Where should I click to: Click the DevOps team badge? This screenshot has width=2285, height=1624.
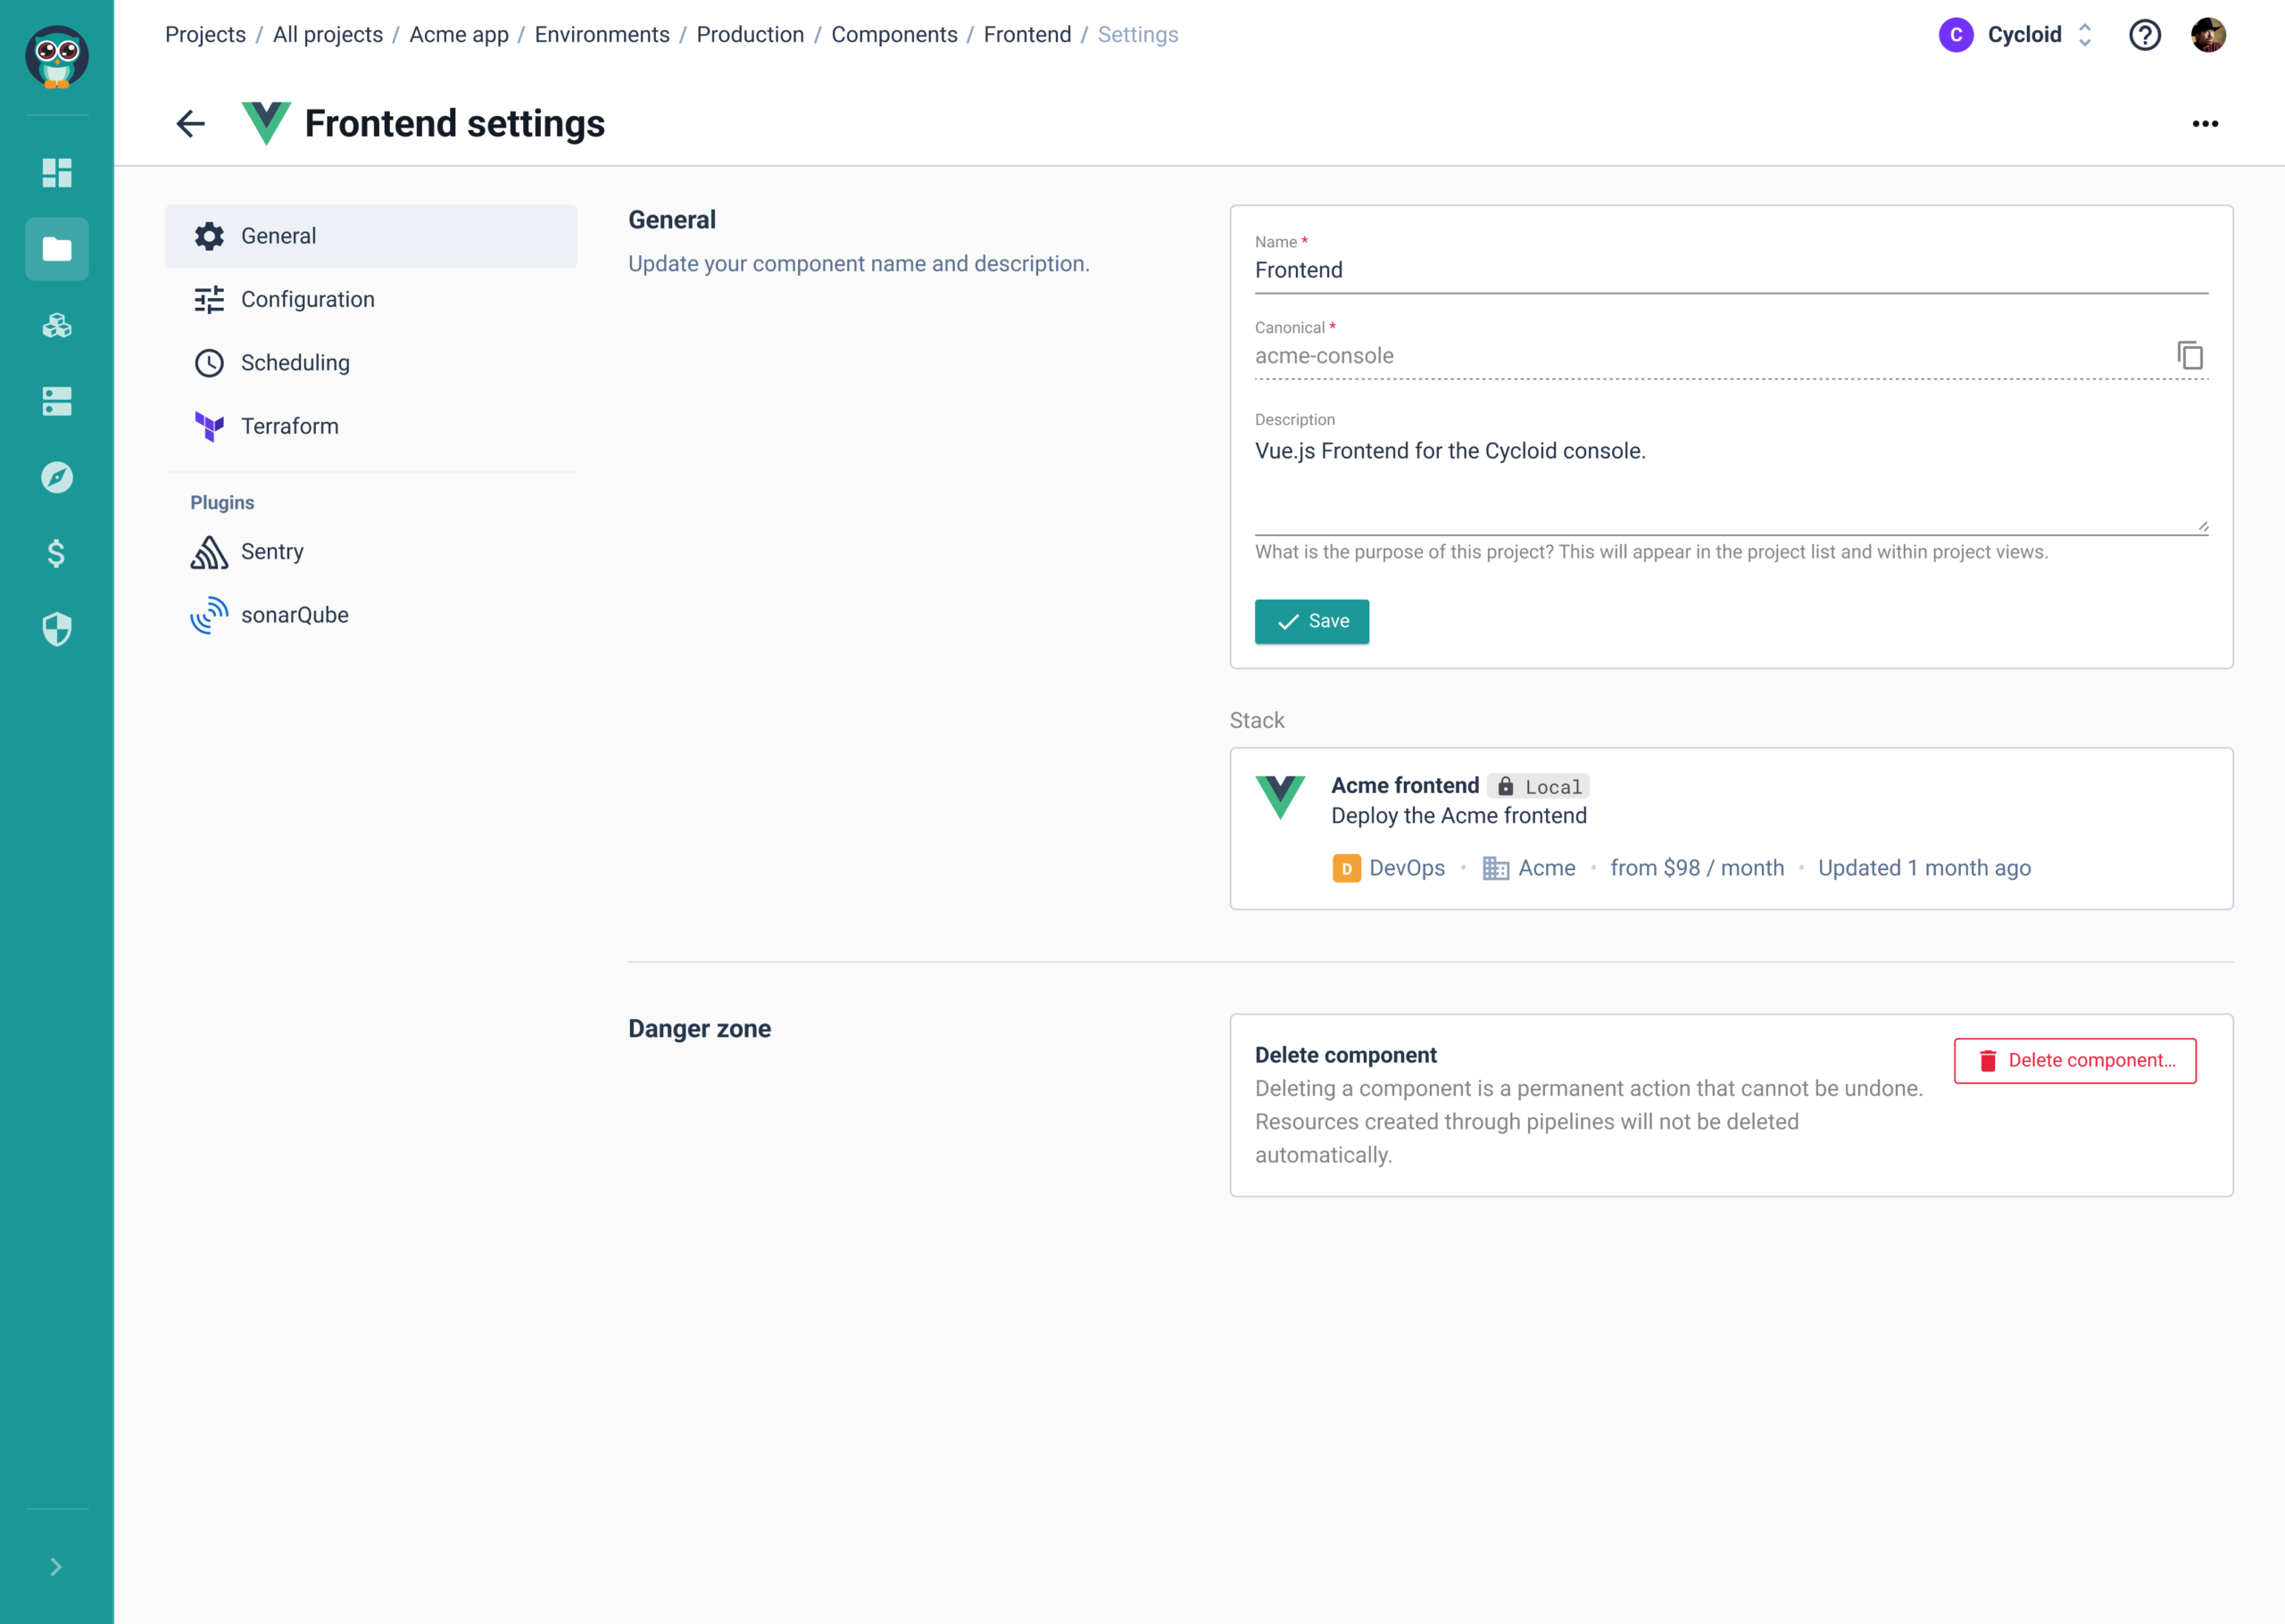(x=1389, y=868)
